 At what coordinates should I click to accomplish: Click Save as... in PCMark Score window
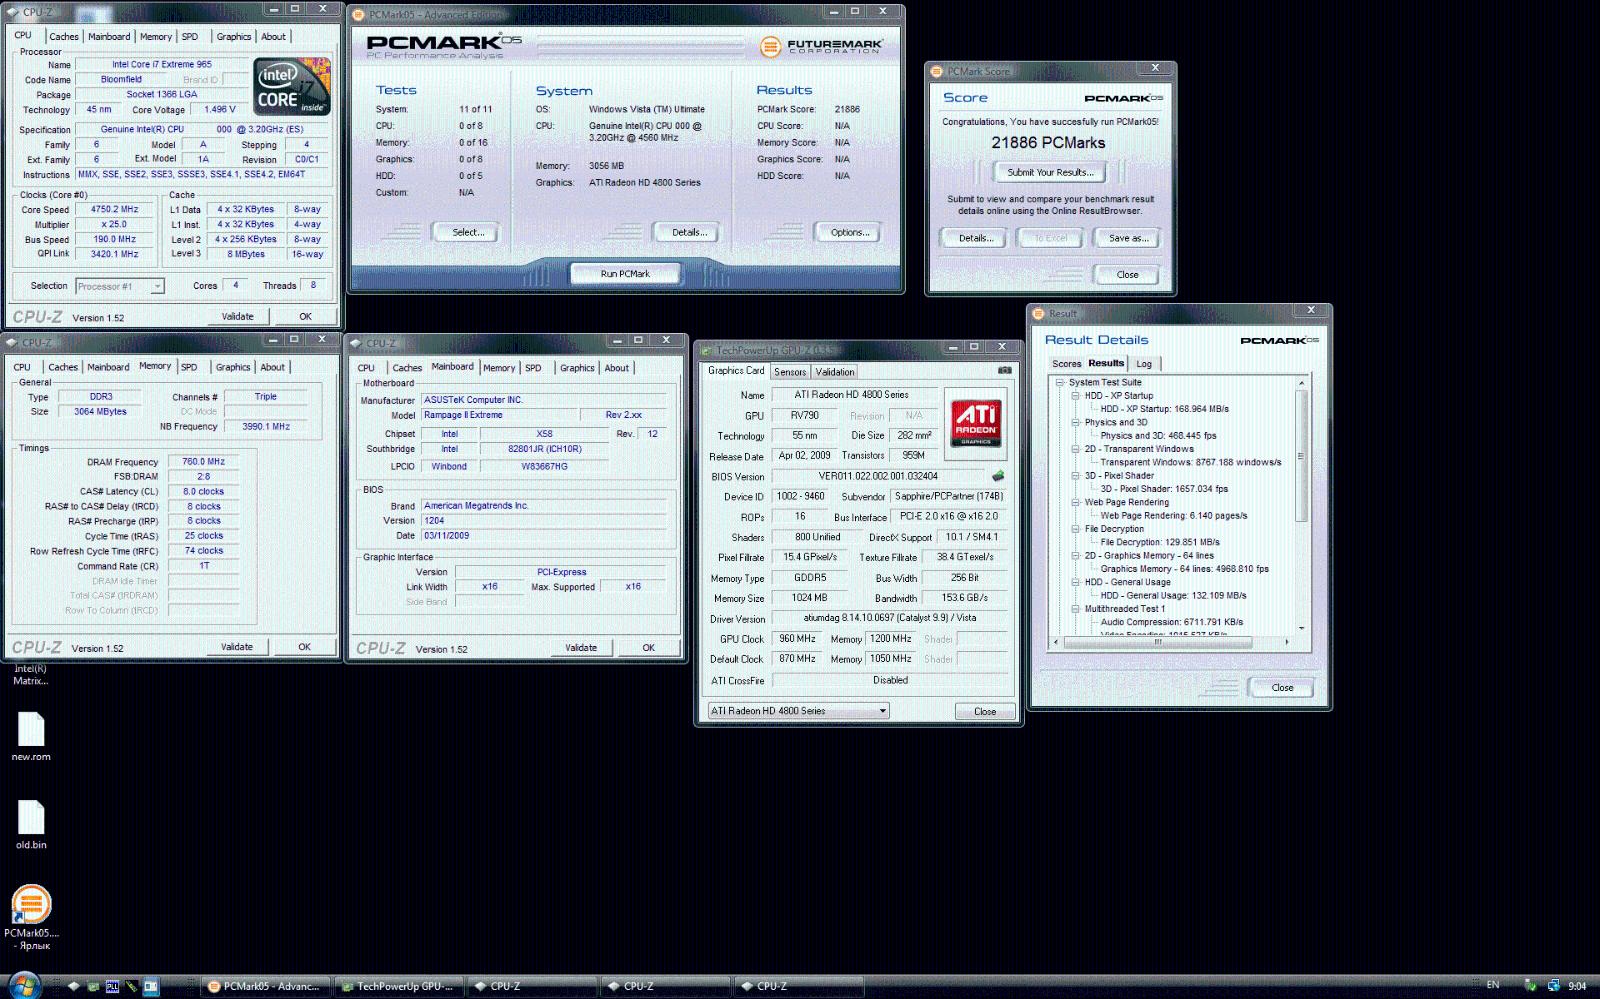click(x=1129, y=238)
